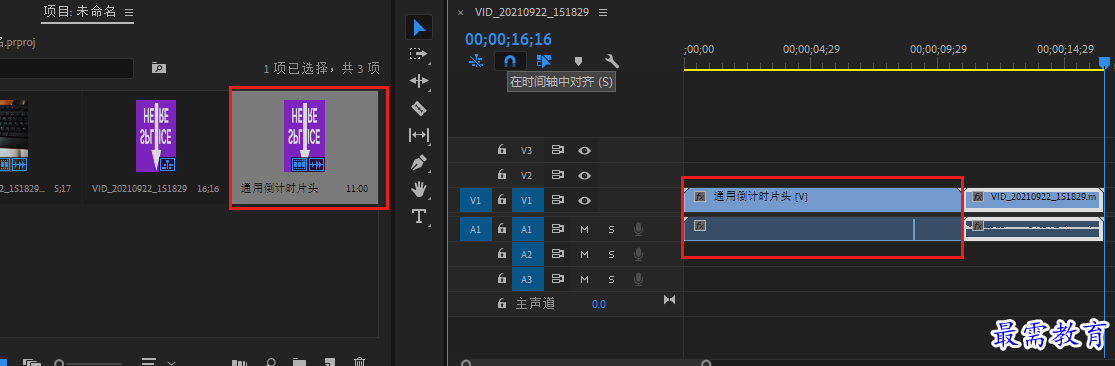This screenshot has height=366, width=1115.
Task: Click 00;00;04;29 on the time ruler
Action: tap(811, 49)
